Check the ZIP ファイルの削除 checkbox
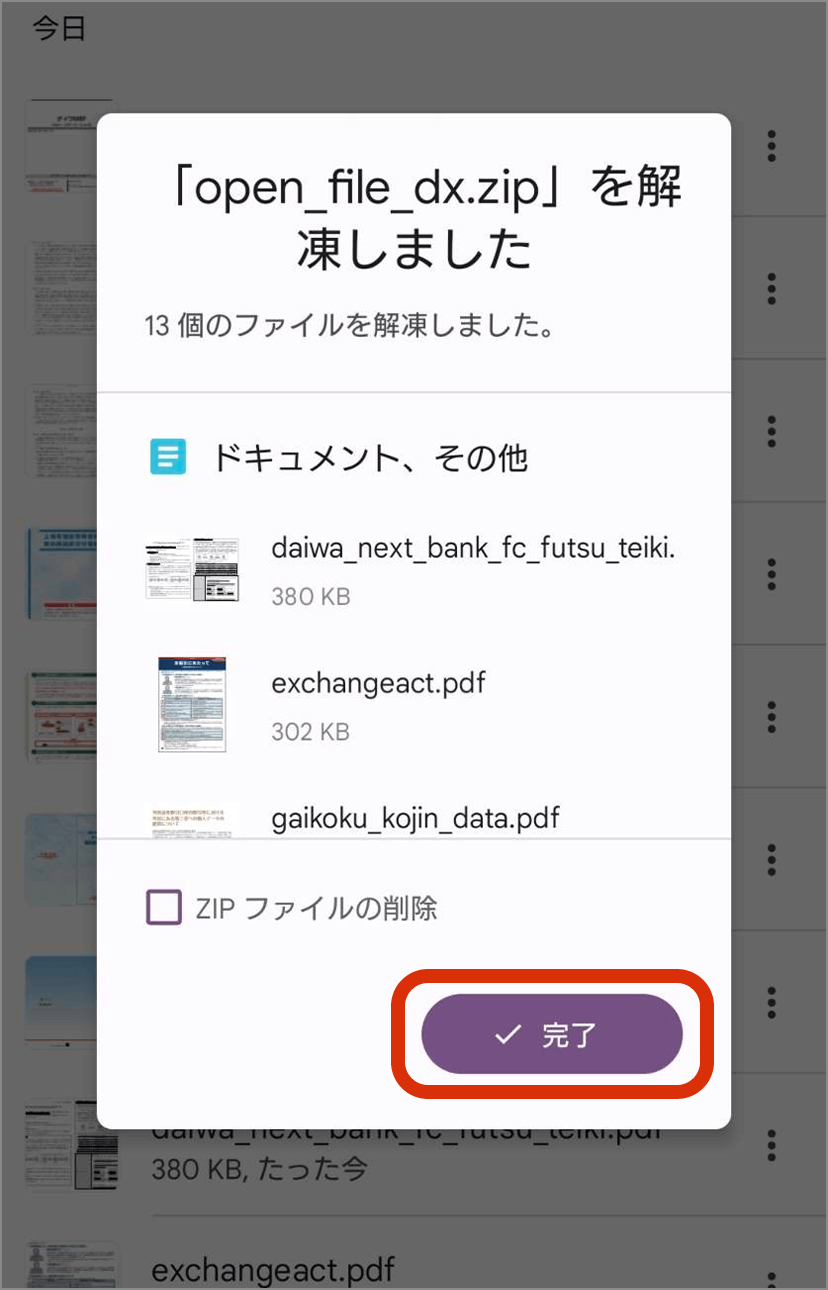 click(164, 908)
